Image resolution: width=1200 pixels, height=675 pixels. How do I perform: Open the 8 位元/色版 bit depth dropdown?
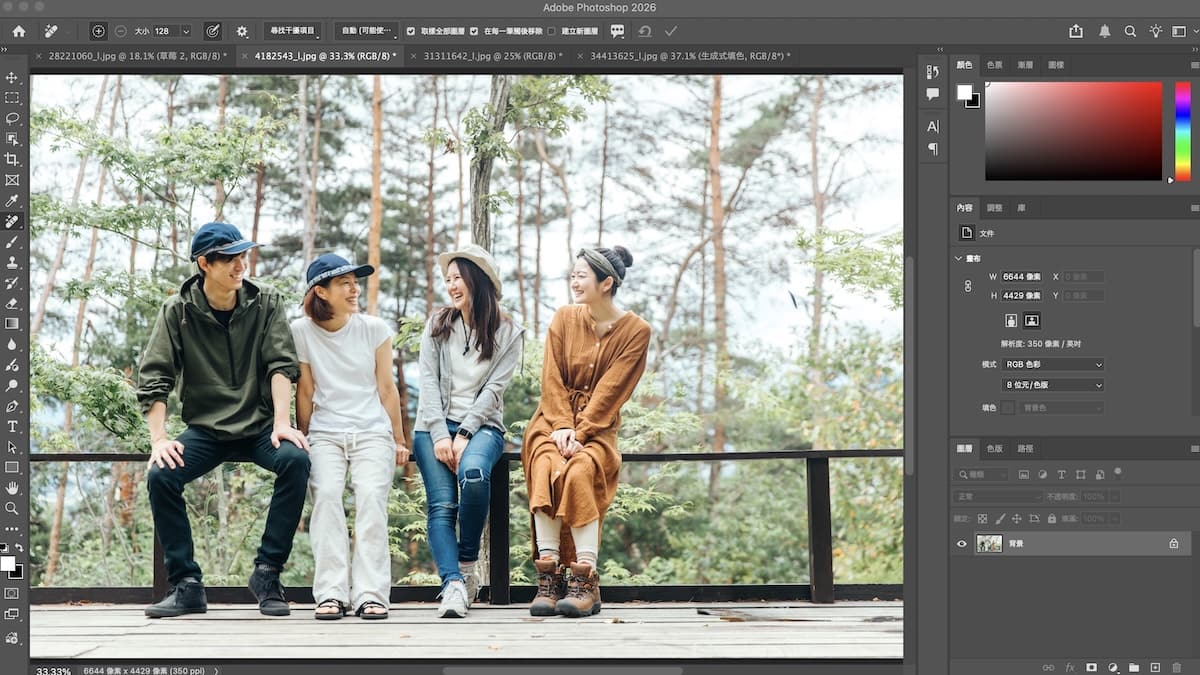1053,385
